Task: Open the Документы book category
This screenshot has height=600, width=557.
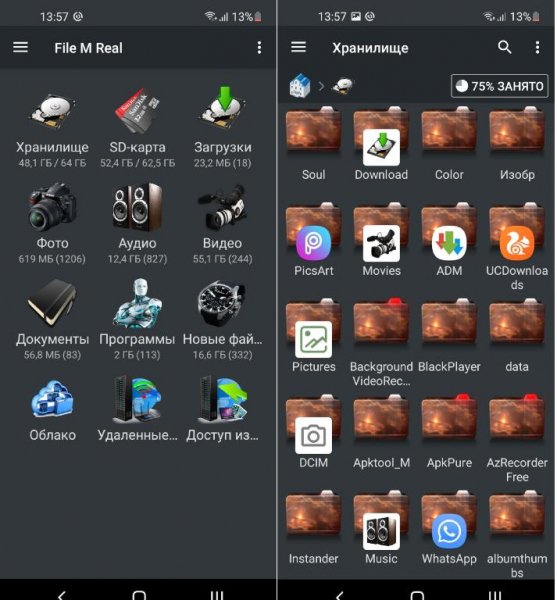Action: click(52, 302)
